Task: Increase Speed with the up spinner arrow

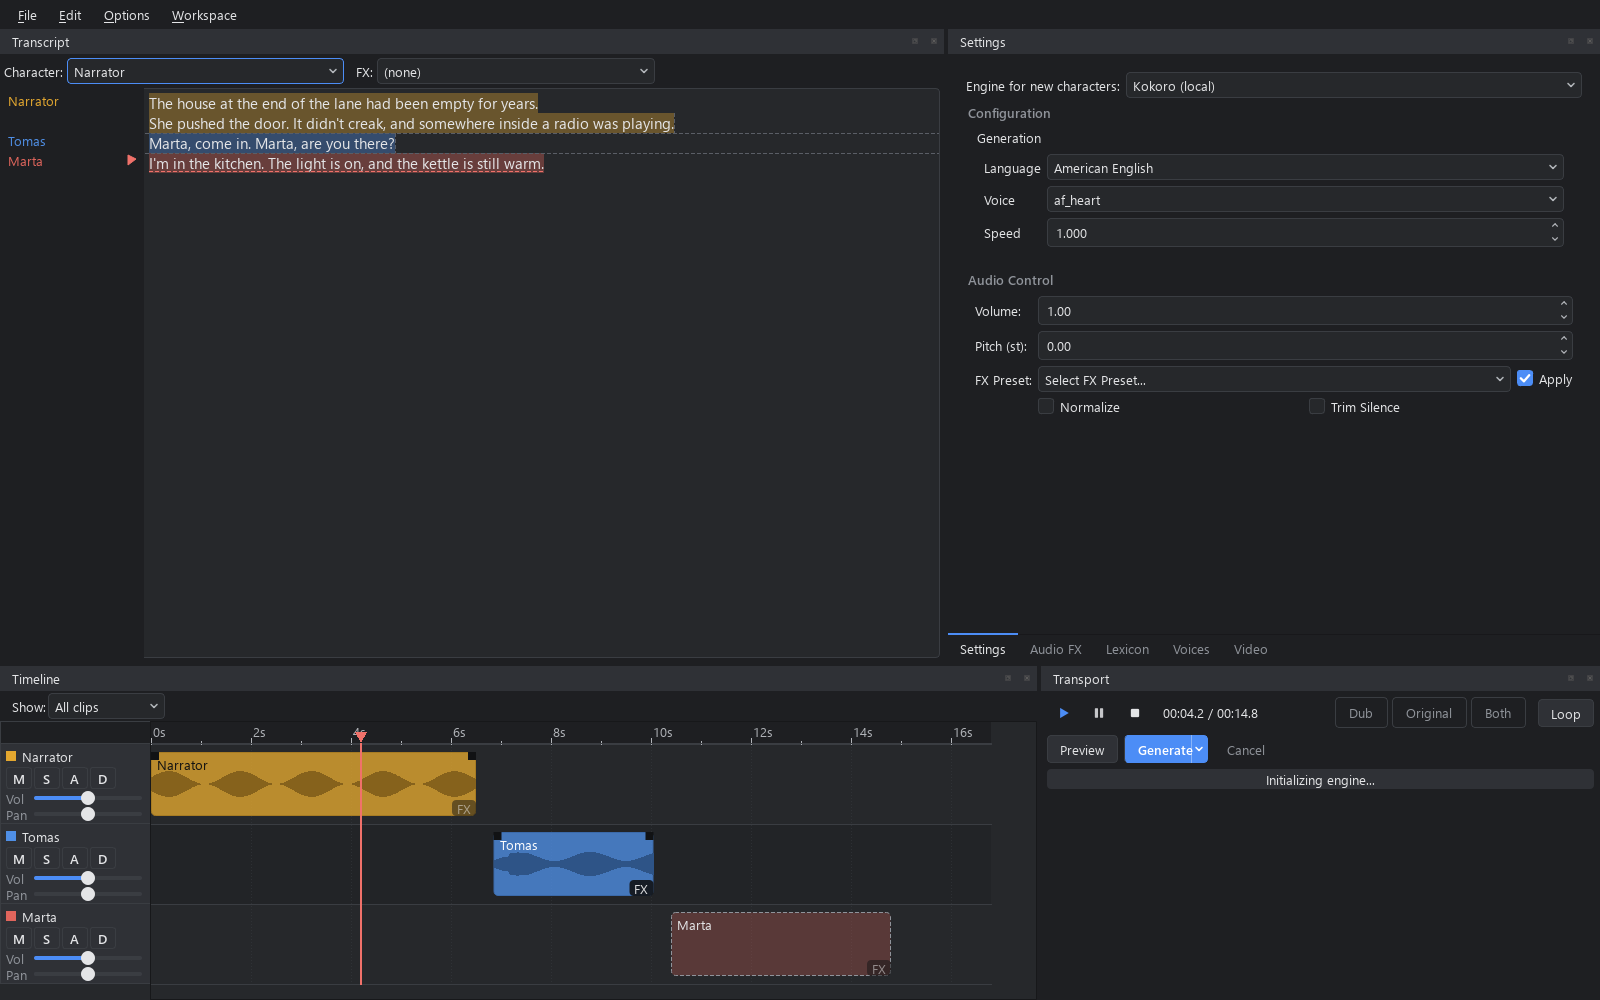Action: 1555,226
